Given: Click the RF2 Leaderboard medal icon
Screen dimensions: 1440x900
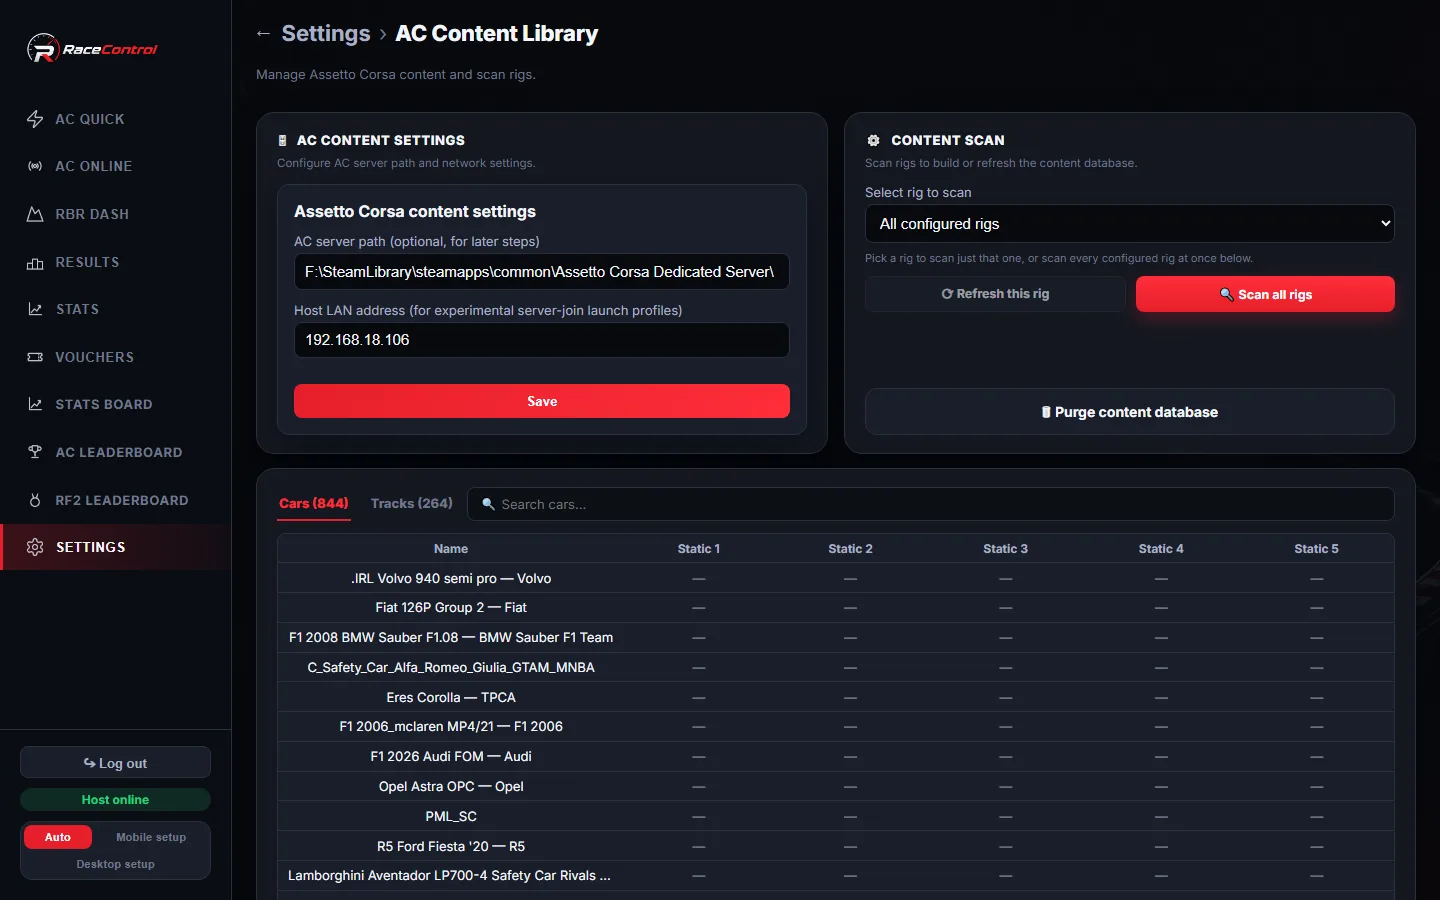Looking at the screenshot, I should click(35, 500).
